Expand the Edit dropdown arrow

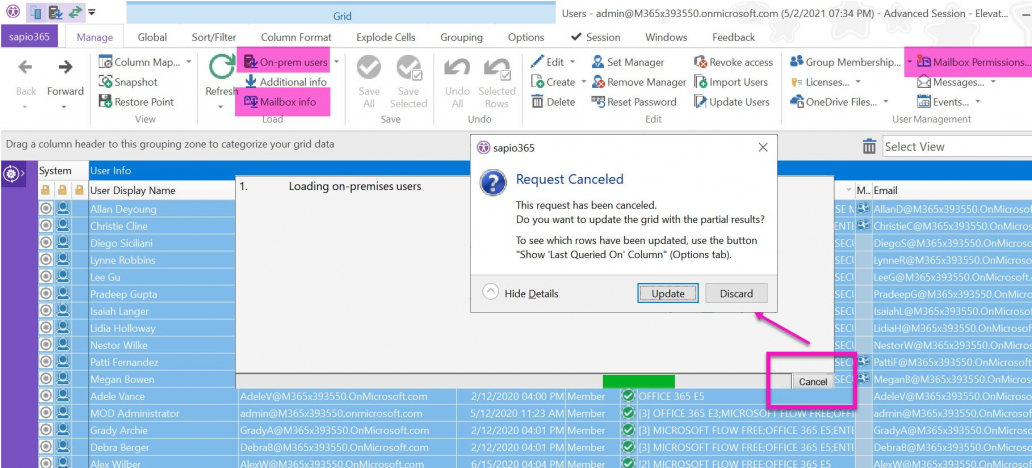[572, 63]
